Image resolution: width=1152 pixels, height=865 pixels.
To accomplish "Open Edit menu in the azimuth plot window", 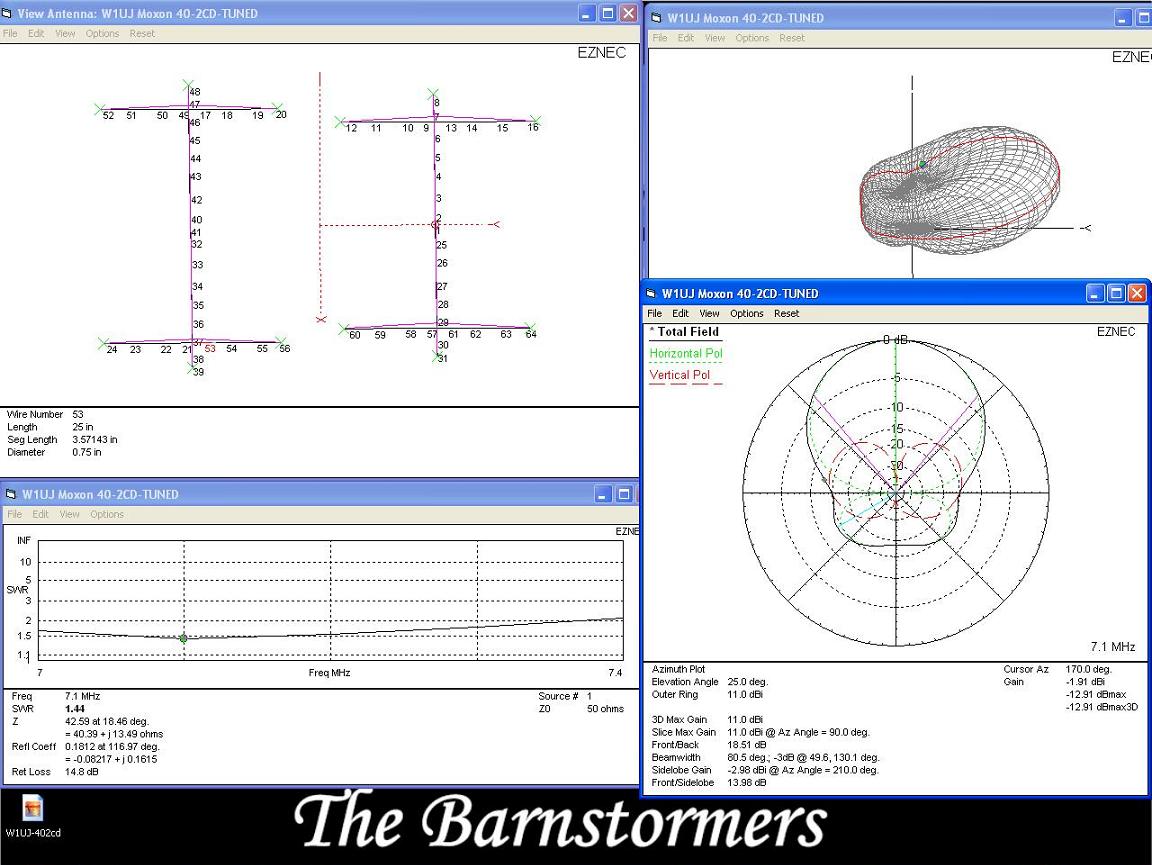I will coord(680,314).
